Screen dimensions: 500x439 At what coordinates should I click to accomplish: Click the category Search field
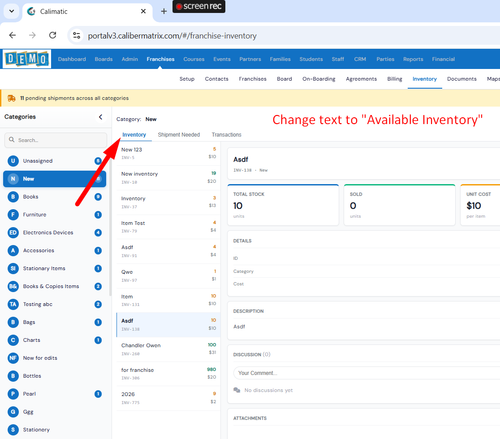56,140
